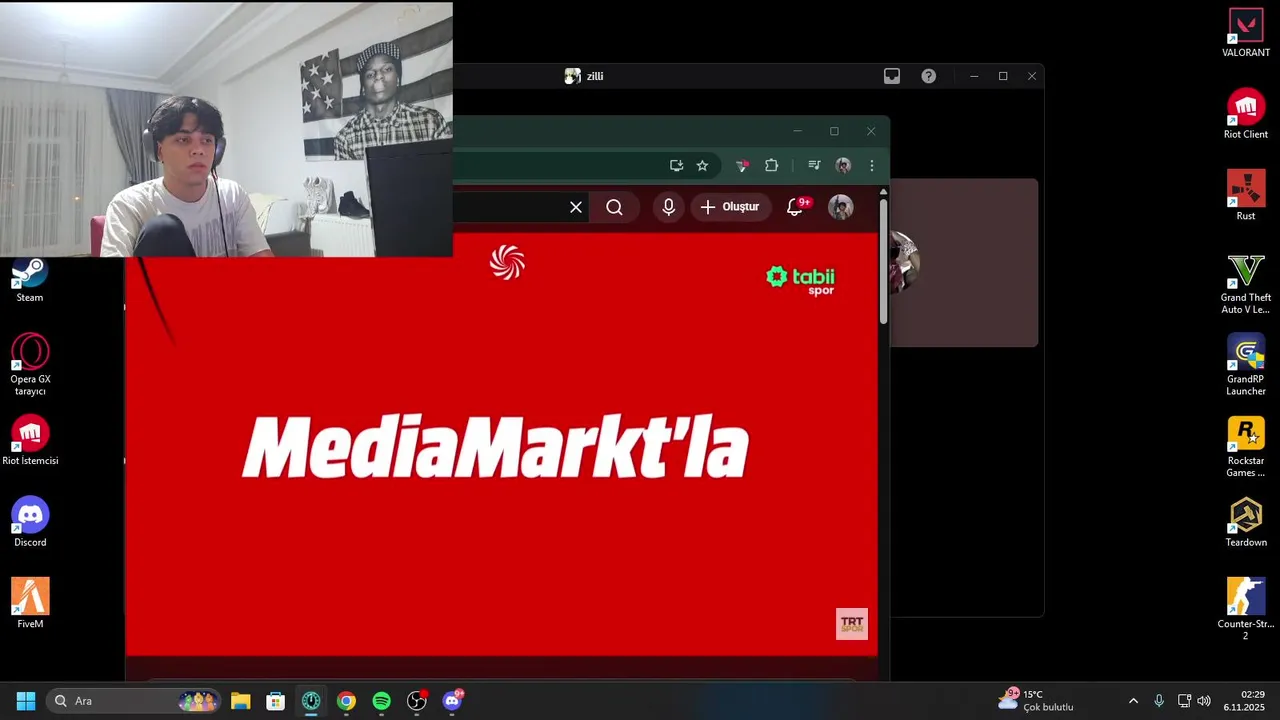The height and width of the screenshot is (720, 1280).
Task: Open the Riot Client desktop shortcut
Action: (1245, 114)
